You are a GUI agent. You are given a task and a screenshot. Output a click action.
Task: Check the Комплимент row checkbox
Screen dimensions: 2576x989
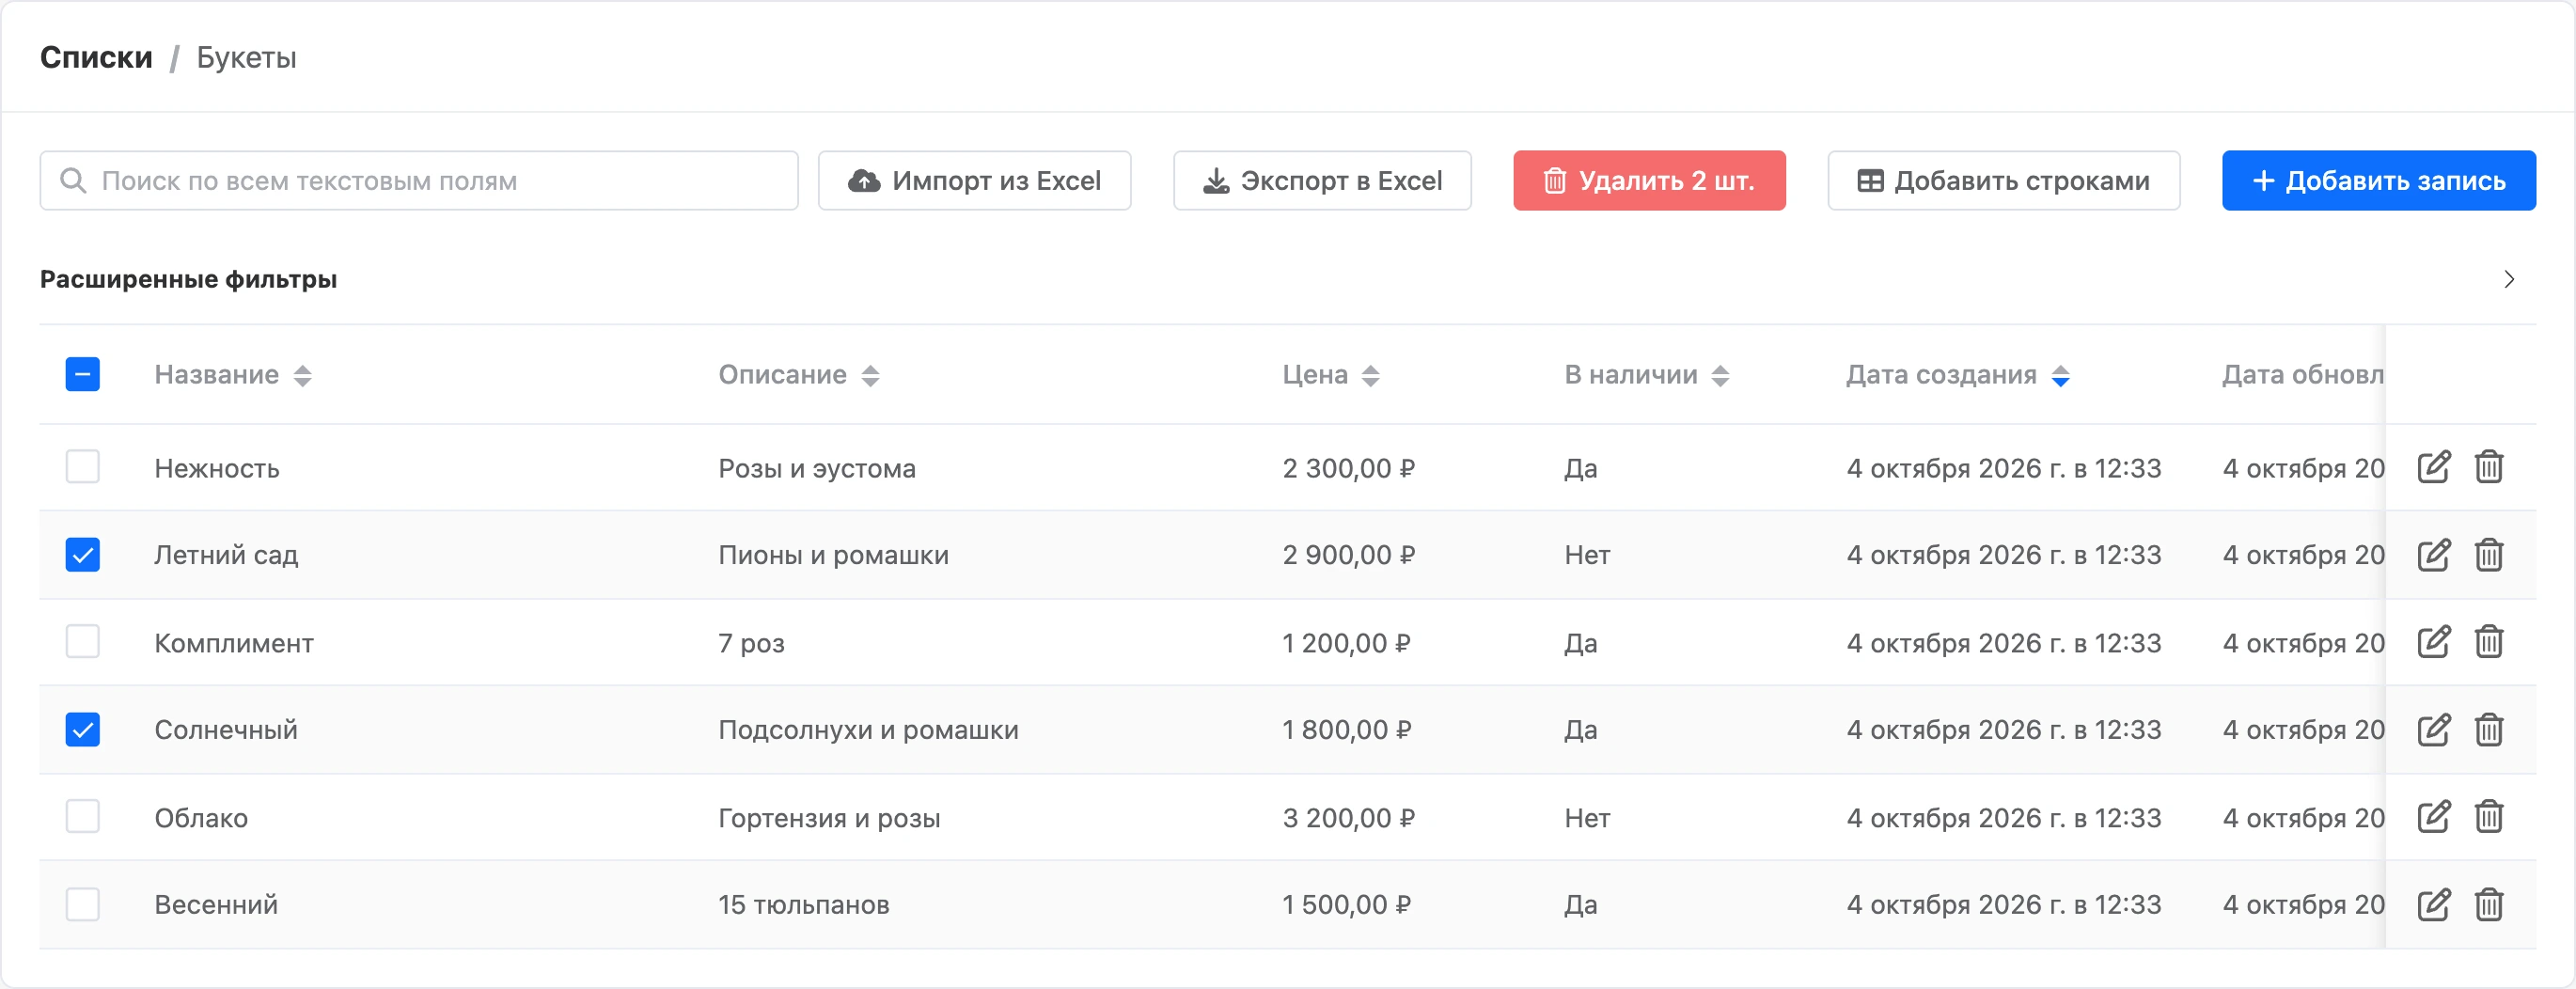tap(83, 642)
